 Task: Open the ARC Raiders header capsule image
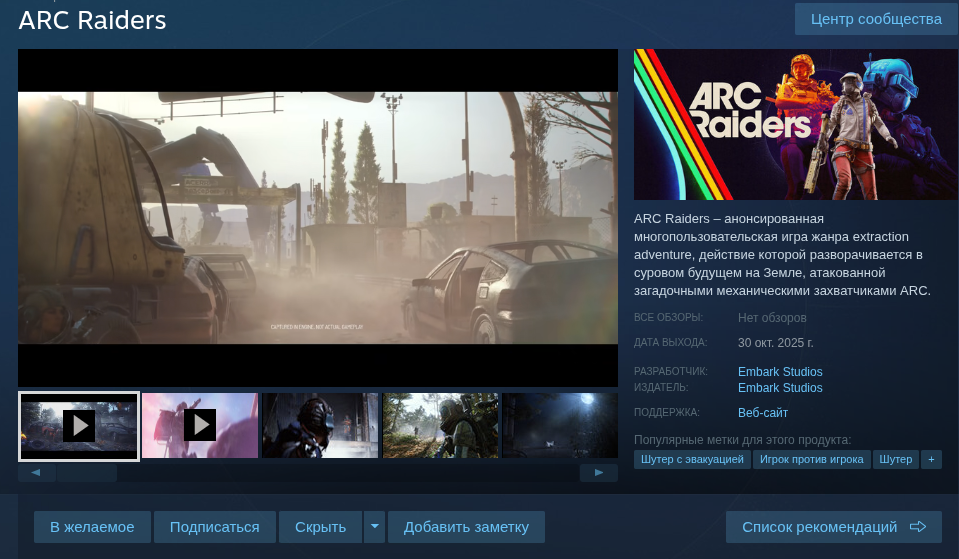click(795, 124)
